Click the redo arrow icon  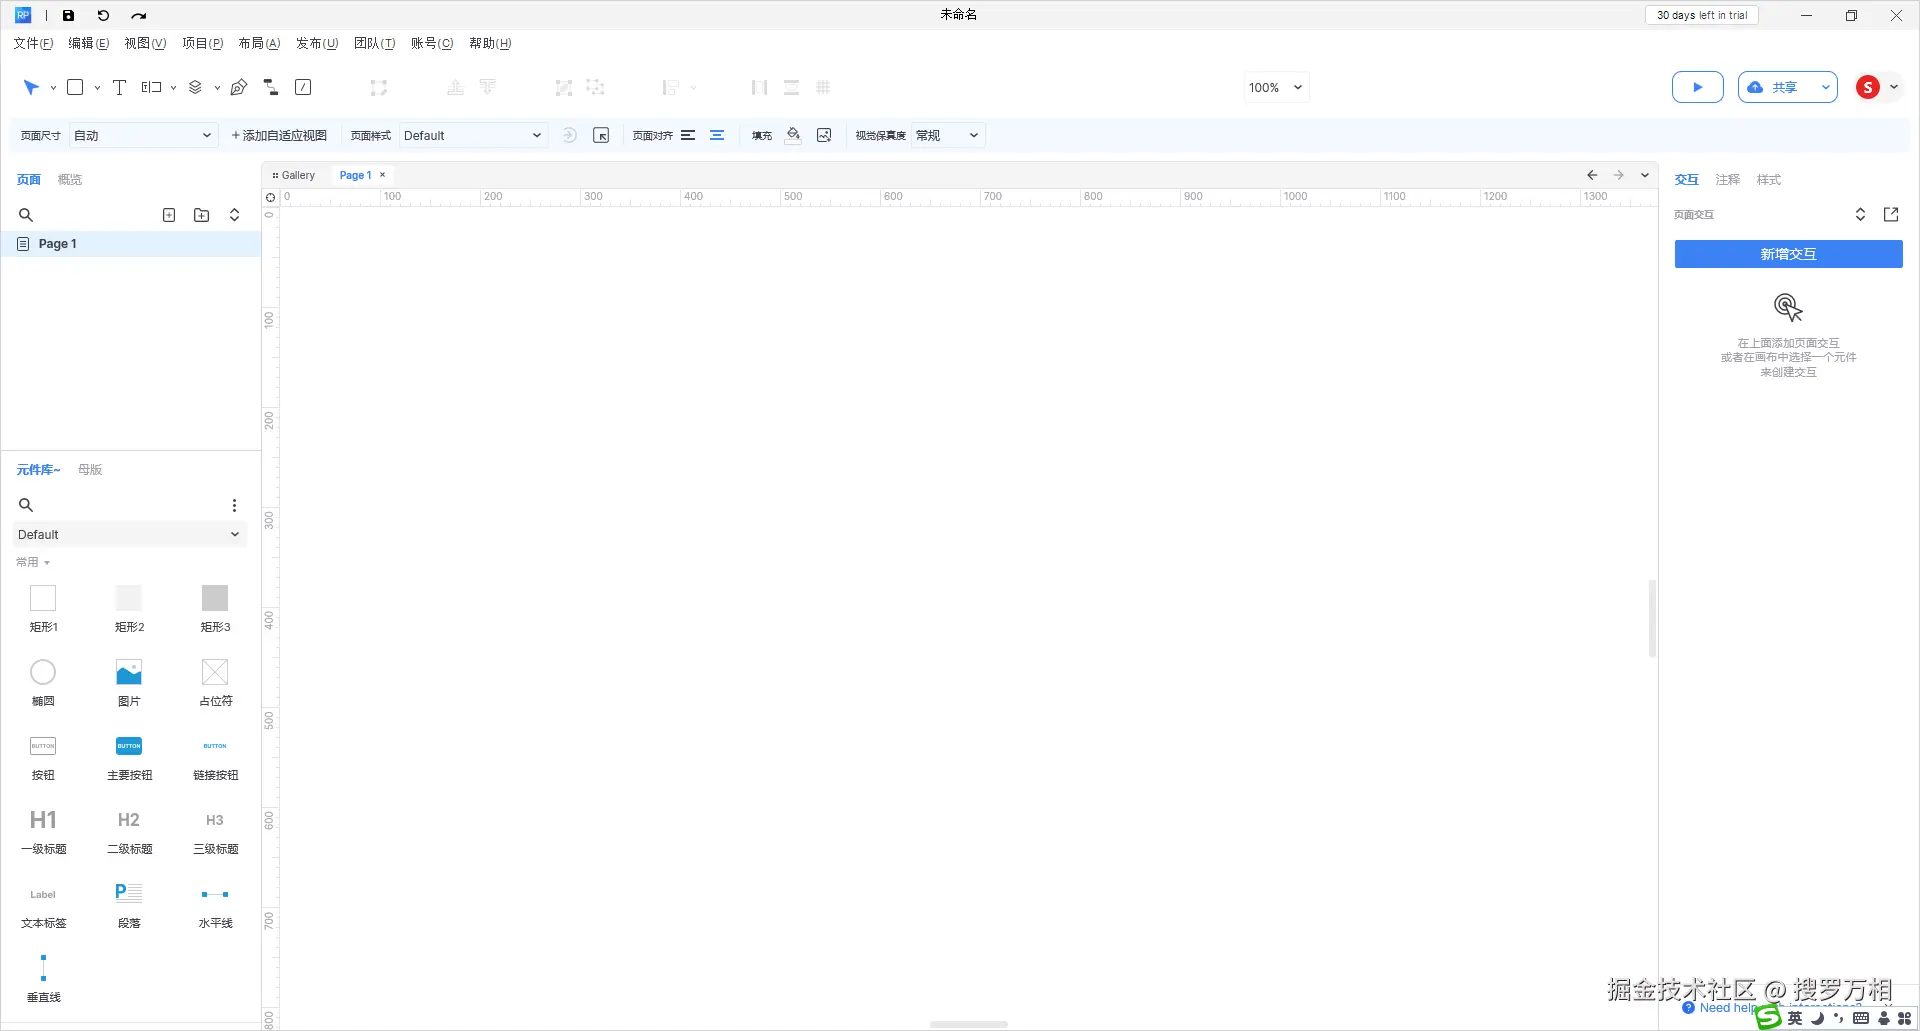tap(139, 15)
